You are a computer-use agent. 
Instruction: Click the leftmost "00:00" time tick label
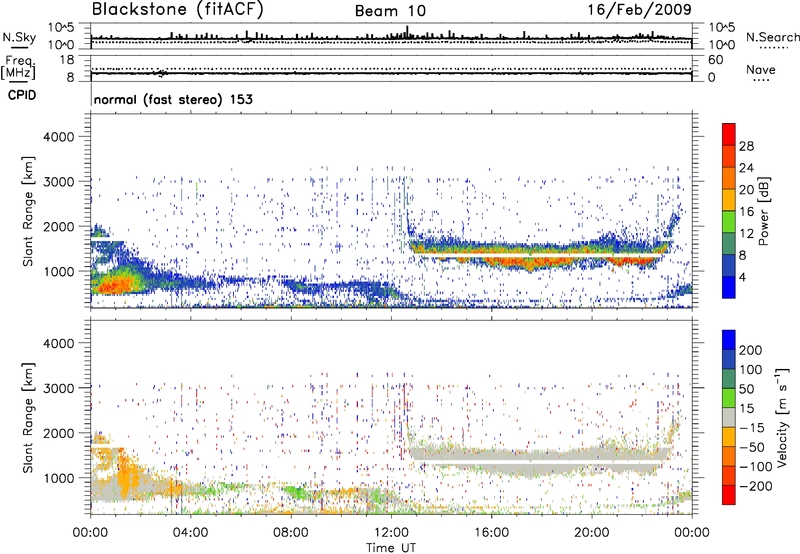(x=90, y=533)
